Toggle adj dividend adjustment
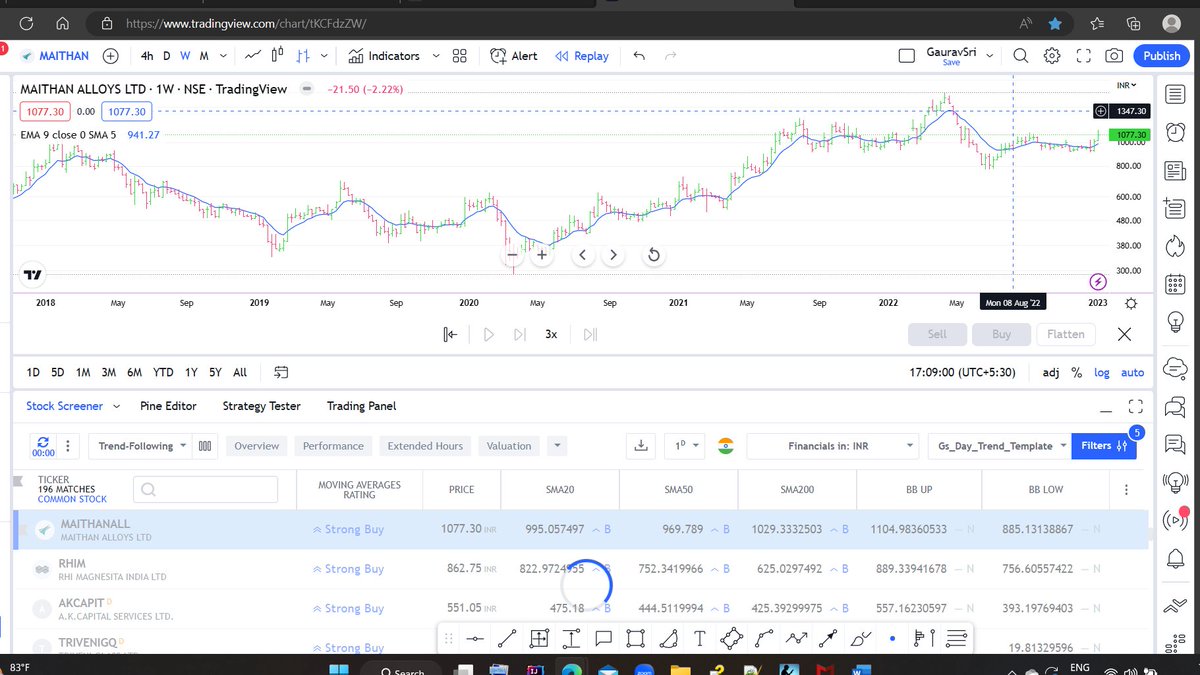Viewport: 1200px width, 675px height. 1050,372
